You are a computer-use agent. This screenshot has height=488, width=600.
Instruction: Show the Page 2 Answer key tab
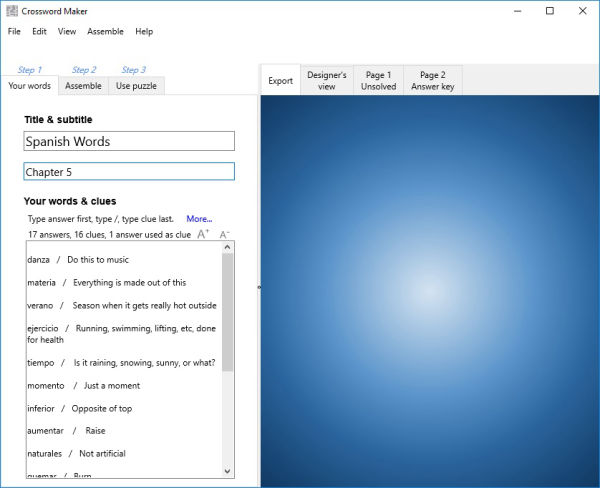[x=433, y=81]
